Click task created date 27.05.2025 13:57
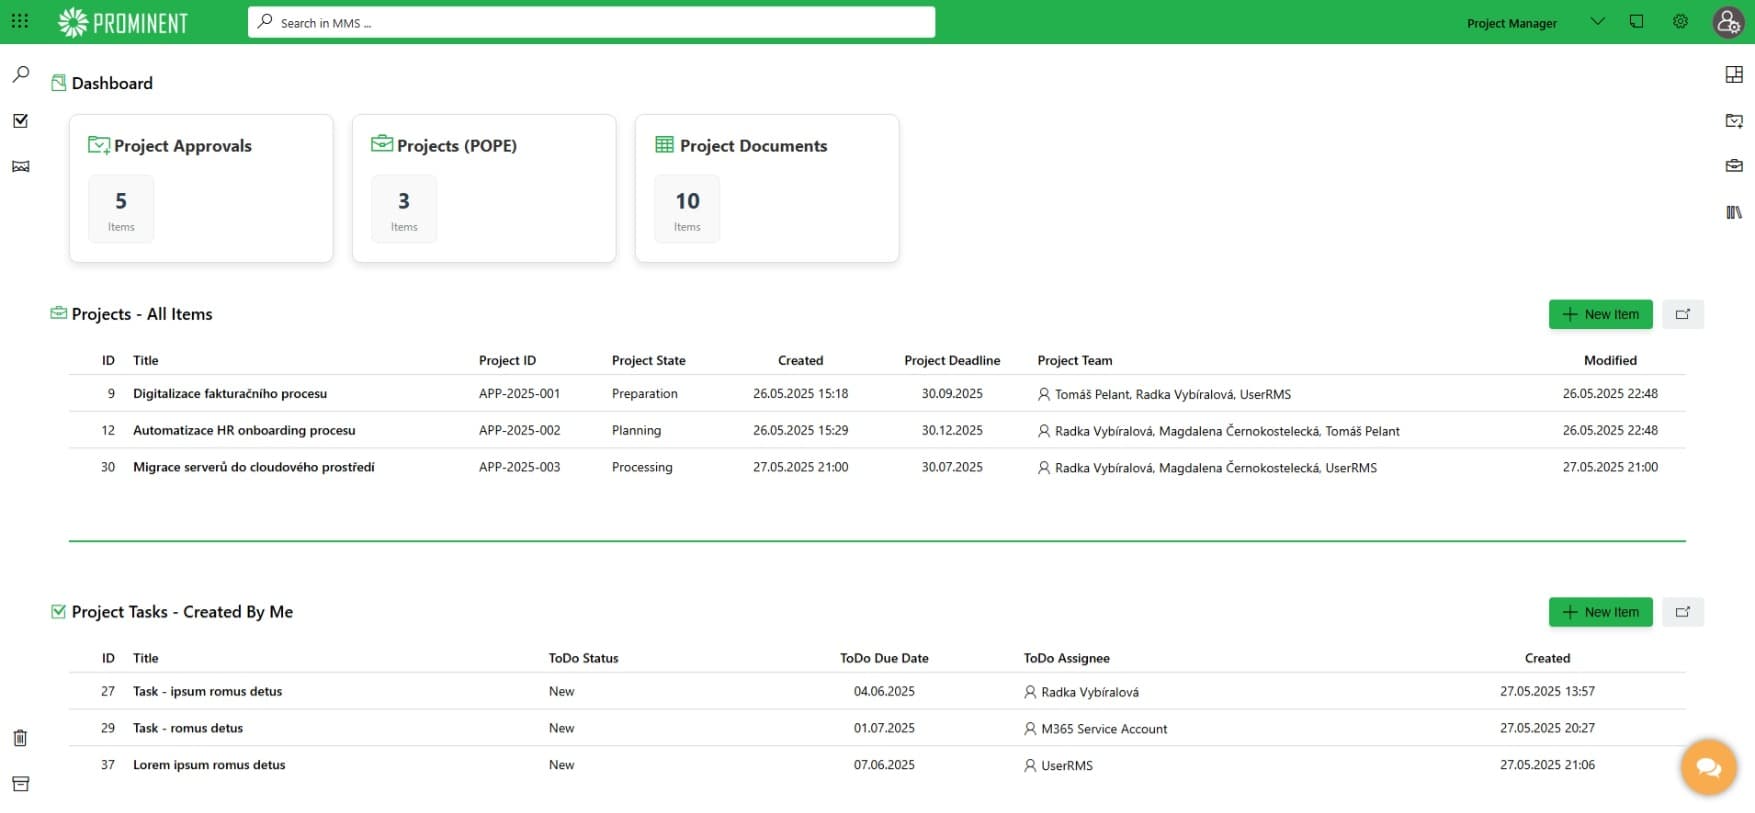 click(1547, 691)
